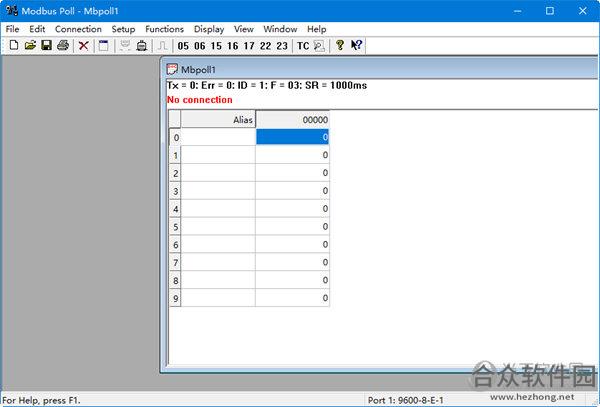Click function 06 write single register
The width and height of the screenshot is (600, 407).
point(200,46)
